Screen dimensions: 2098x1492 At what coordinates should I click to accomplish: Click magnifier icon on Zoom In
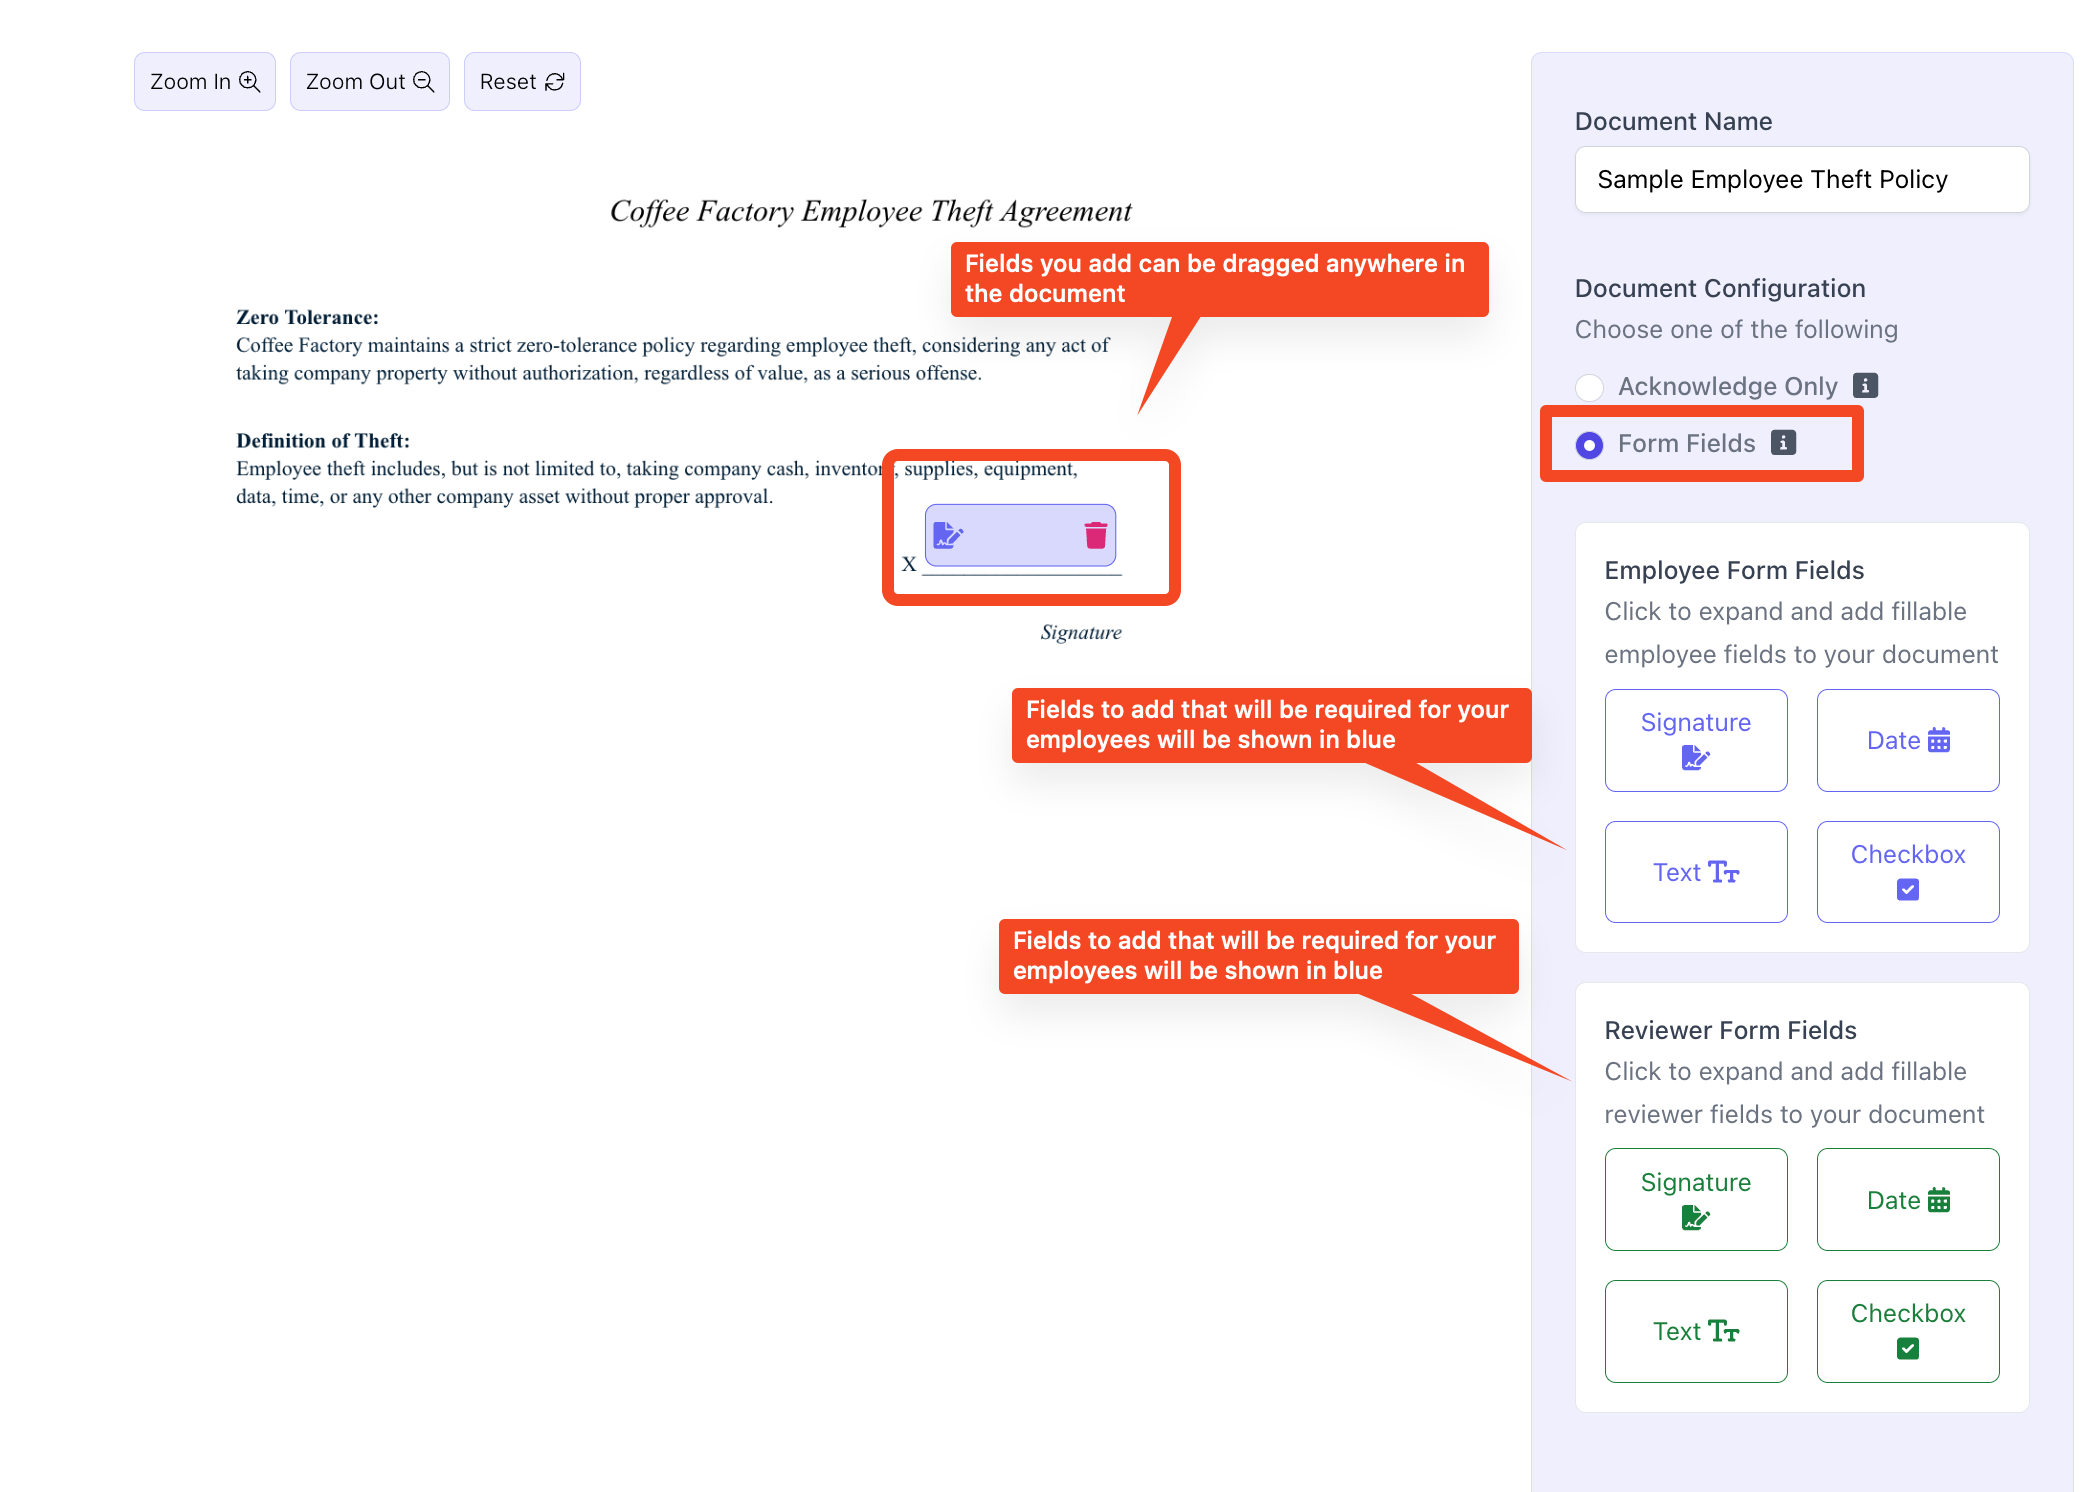pyautogui.click(x=250, y=82)
